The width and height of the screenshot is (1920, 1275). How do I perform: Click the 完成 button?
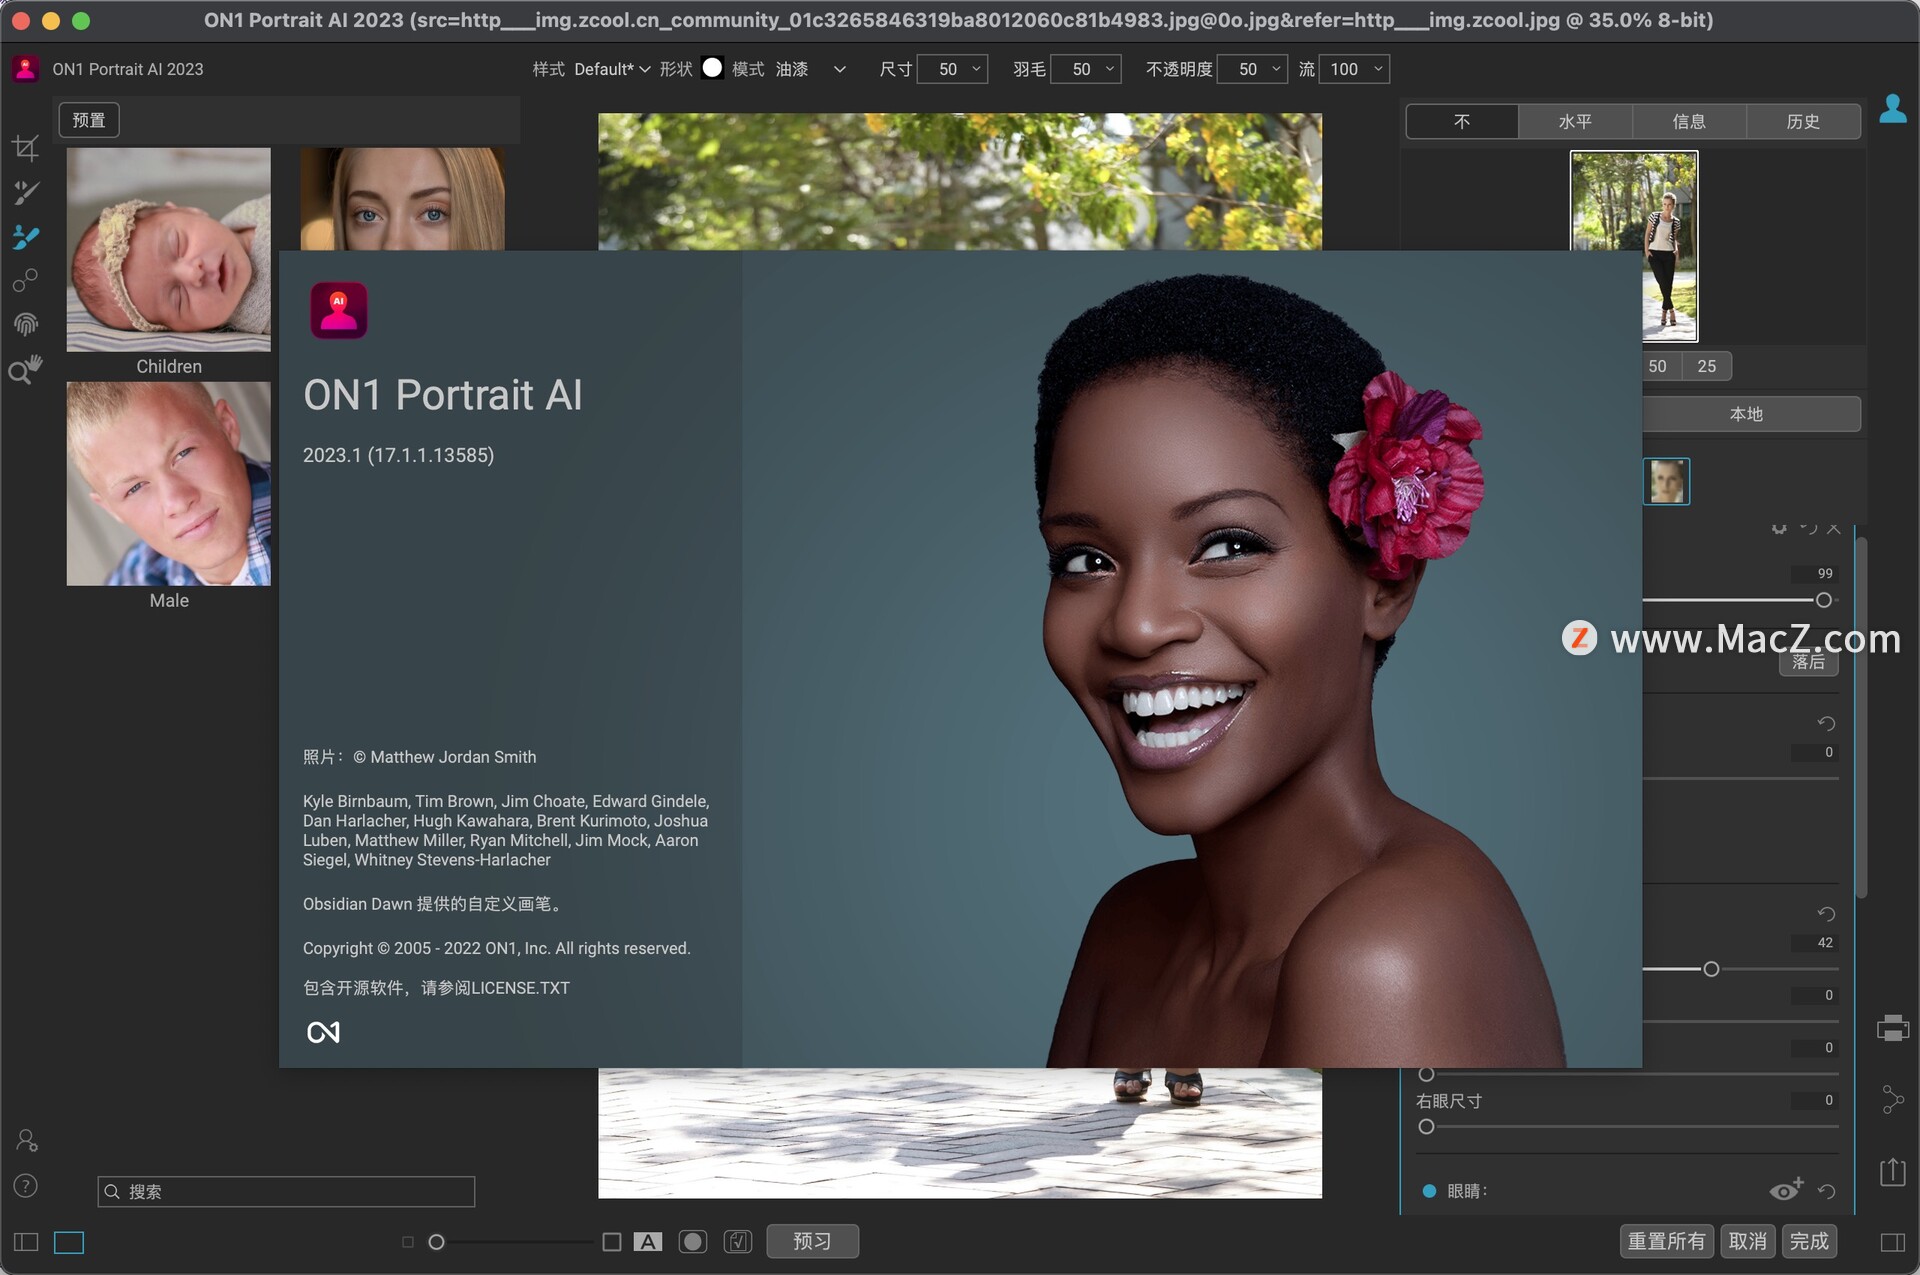click(1809, 1240)
